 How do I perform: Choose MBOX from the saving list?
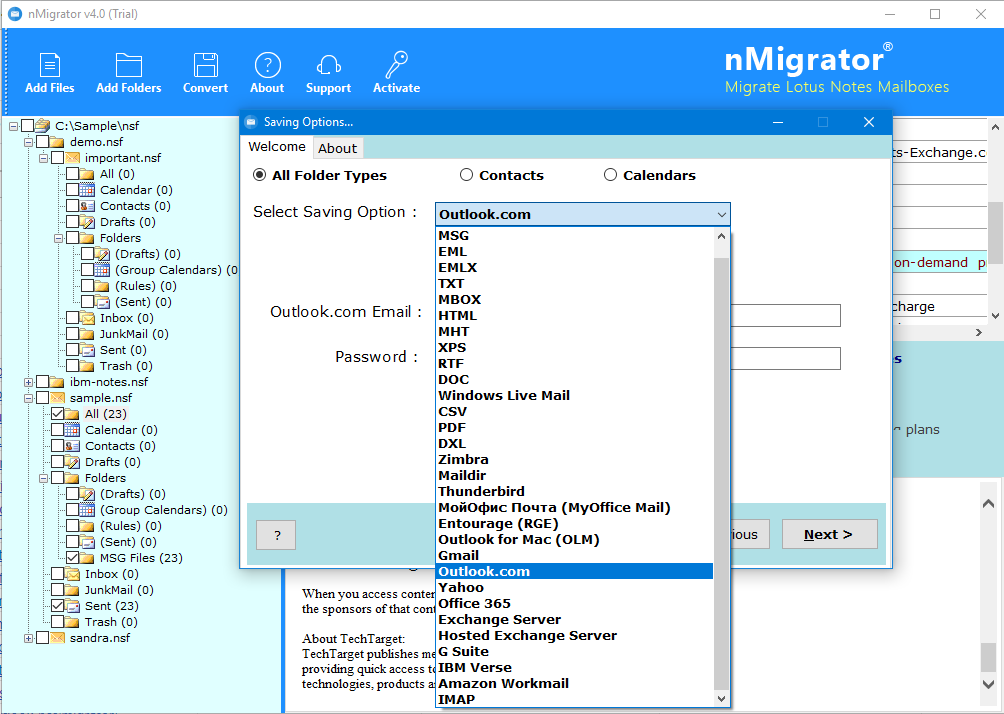point(574,299)
